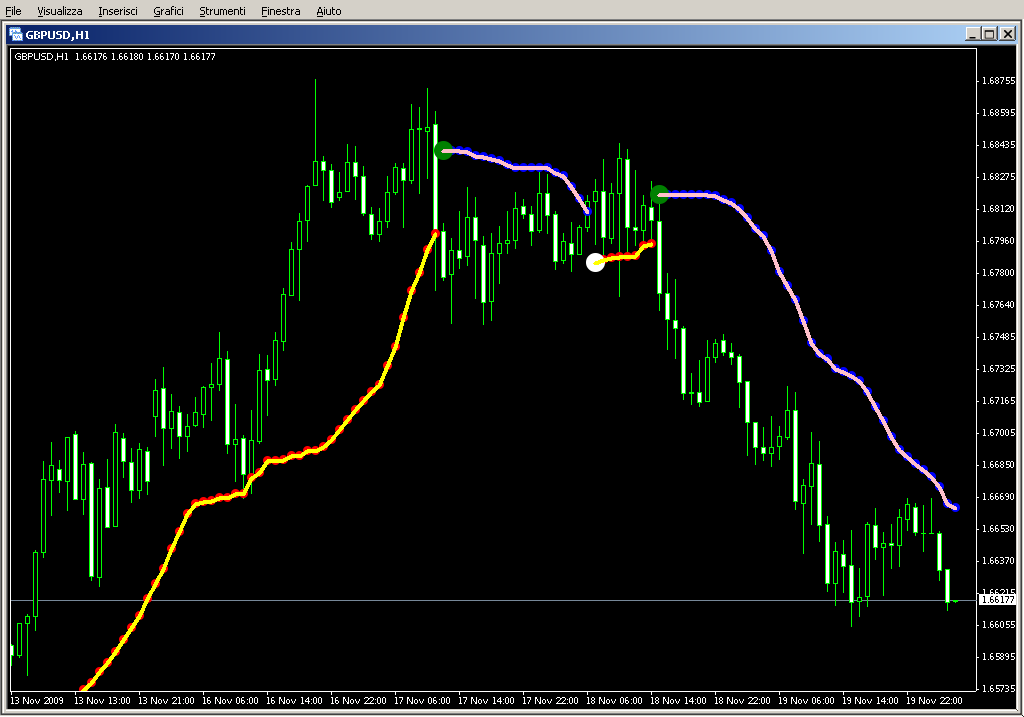This screenshot has height=717, width=1024.
Task: Click the GBPUSD,H1 window title text
Action: 57,35
